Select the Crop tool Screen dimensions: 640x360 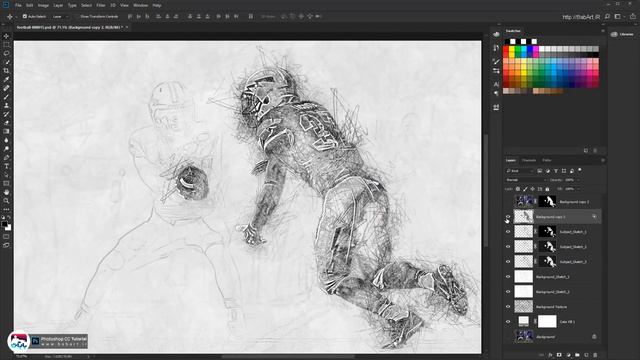coord(6,71)
